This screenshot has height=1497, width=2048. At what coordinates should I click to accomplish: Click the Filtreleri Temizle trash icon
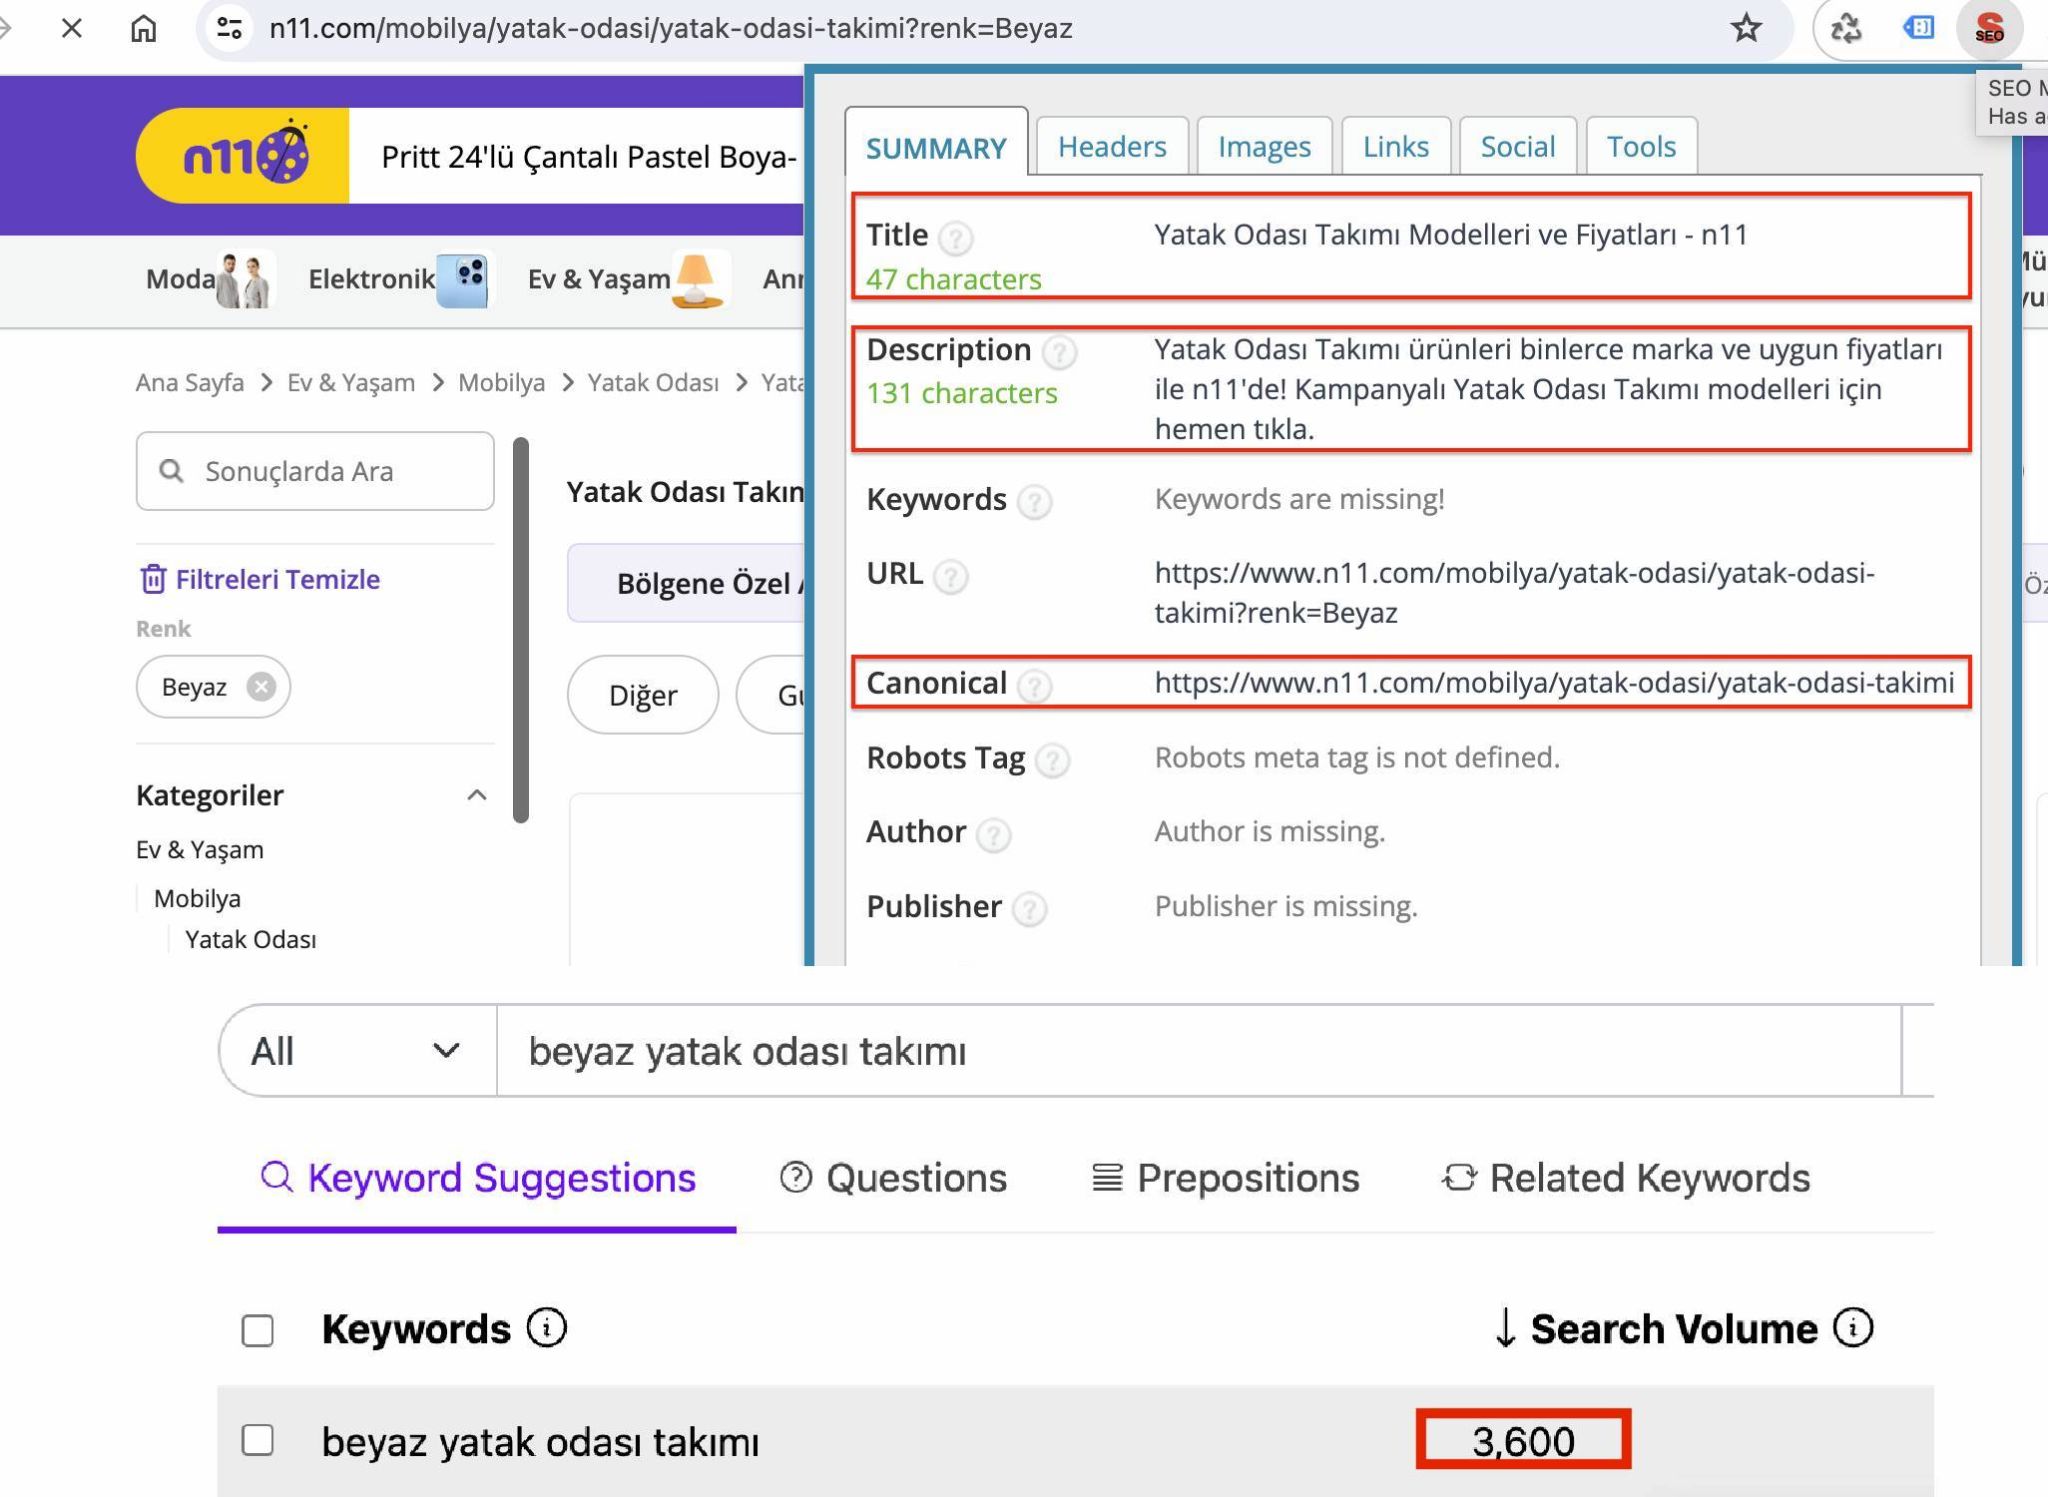point(152,579)
